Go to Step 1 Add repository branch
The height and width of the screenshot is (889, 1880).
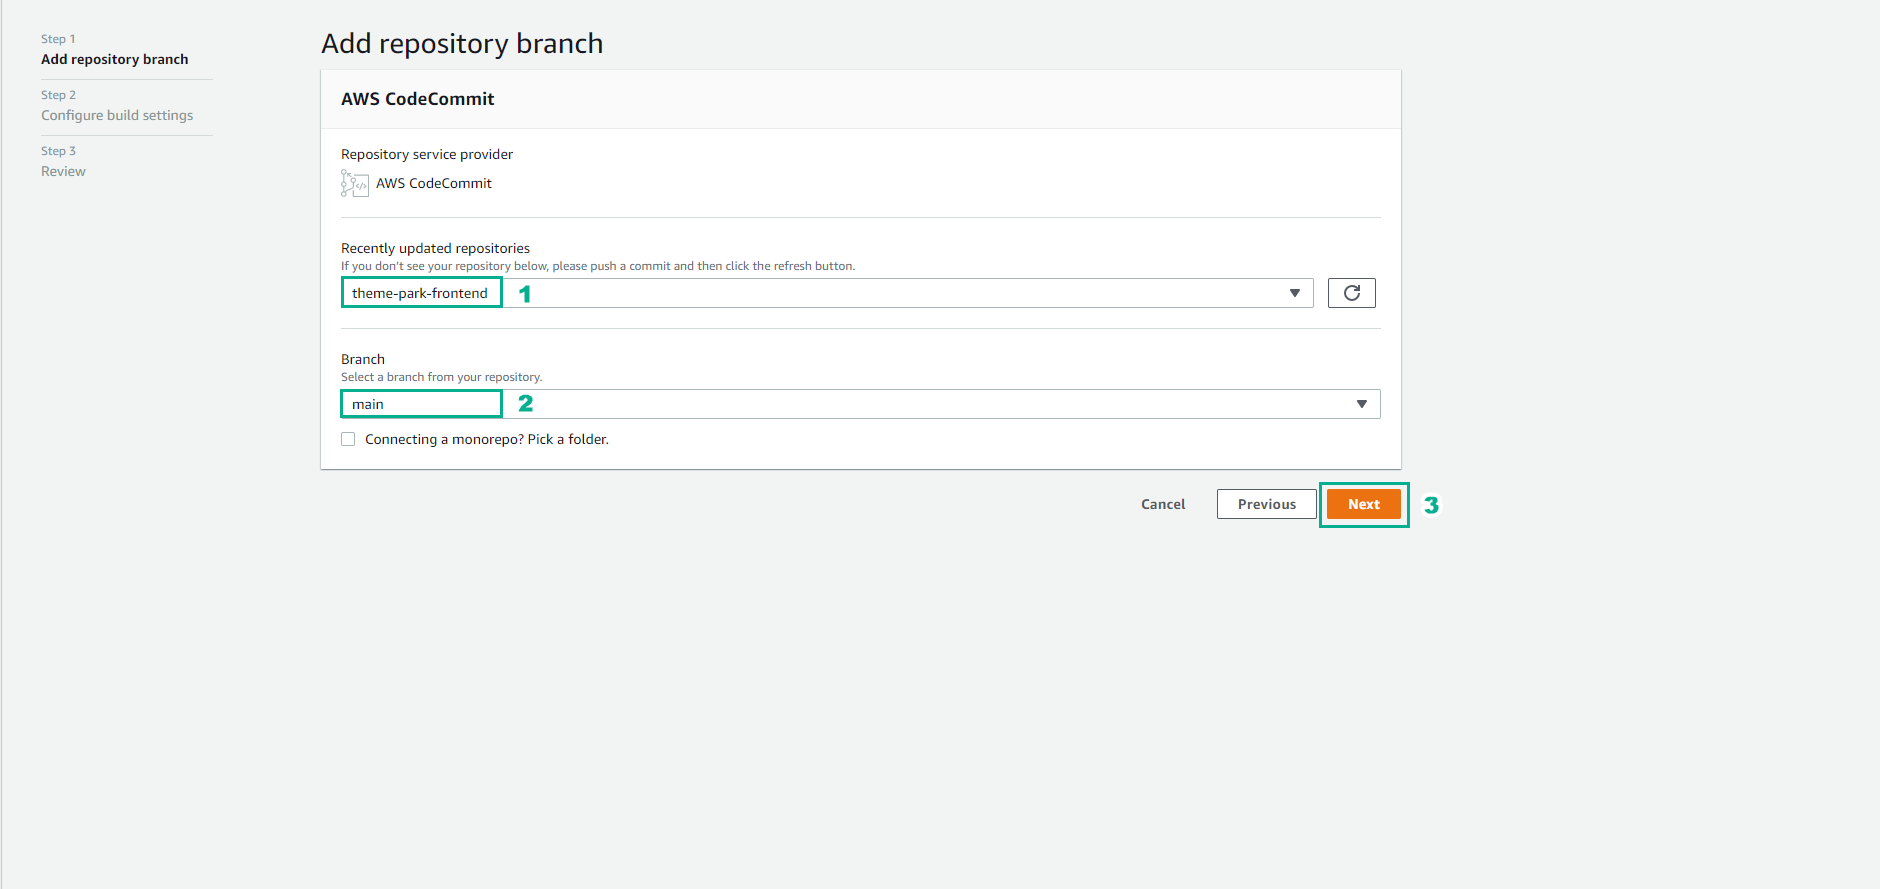tap(115, 59)
